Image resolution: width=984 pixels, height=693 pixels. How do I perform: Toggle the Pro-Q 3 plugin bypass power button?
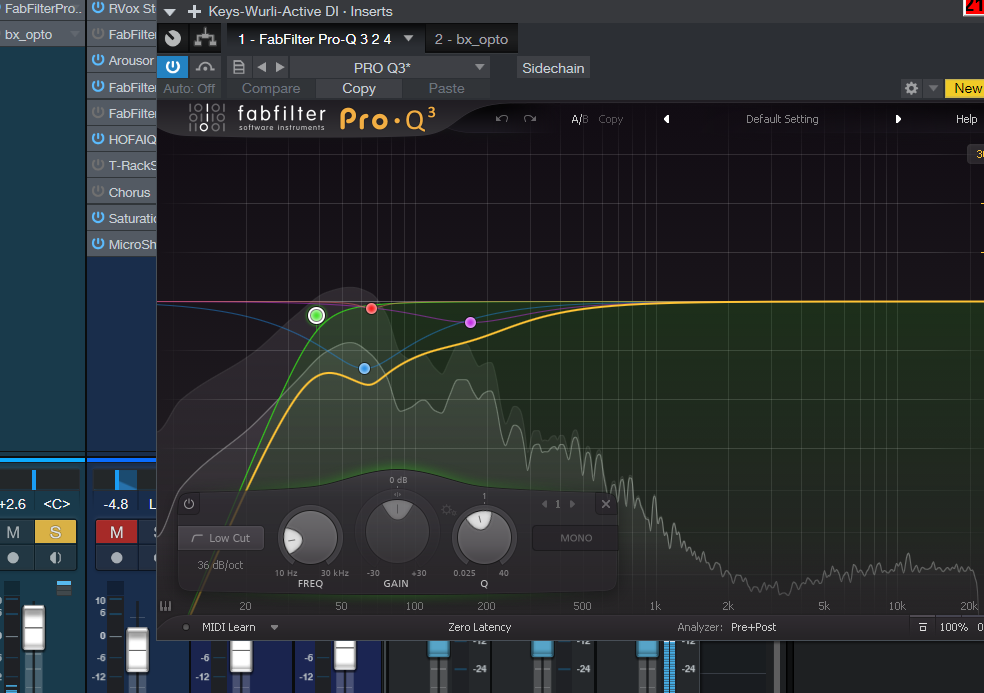pos(173,67)
